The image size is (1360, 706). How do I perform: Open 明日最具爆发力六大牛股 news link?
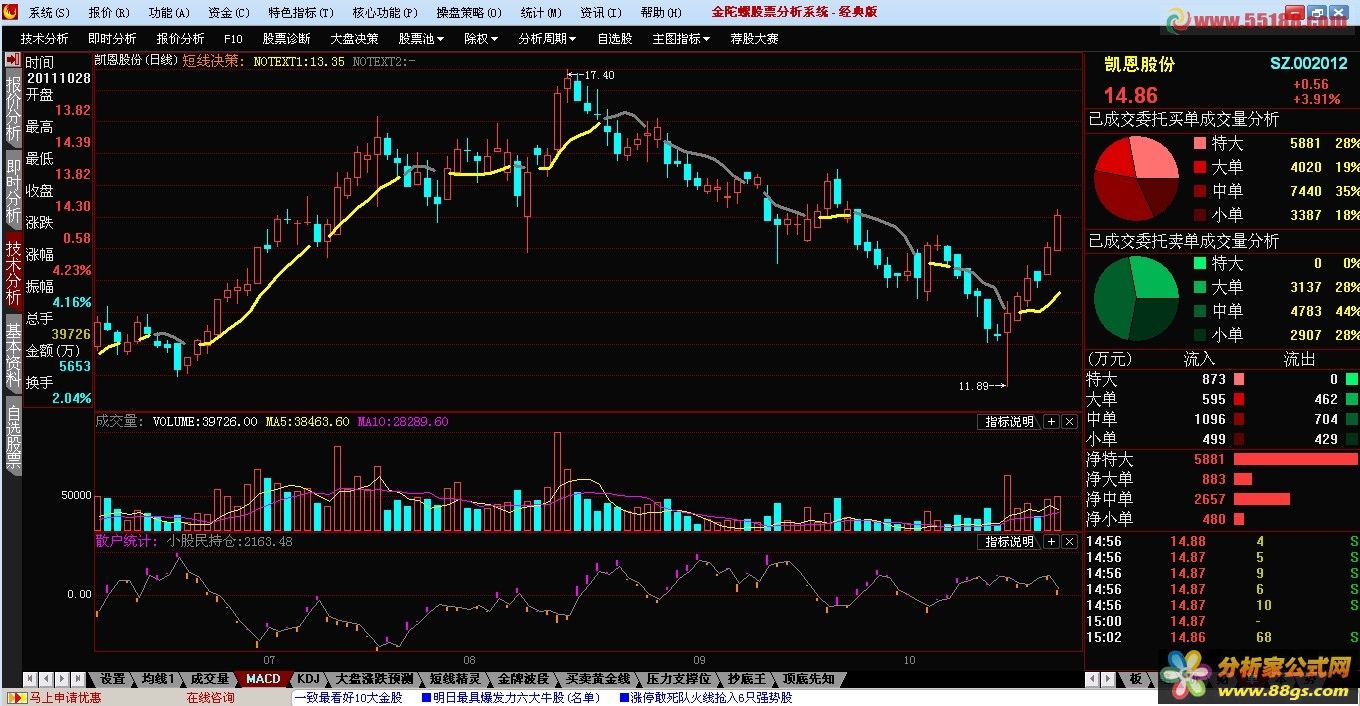coord(515,698)
